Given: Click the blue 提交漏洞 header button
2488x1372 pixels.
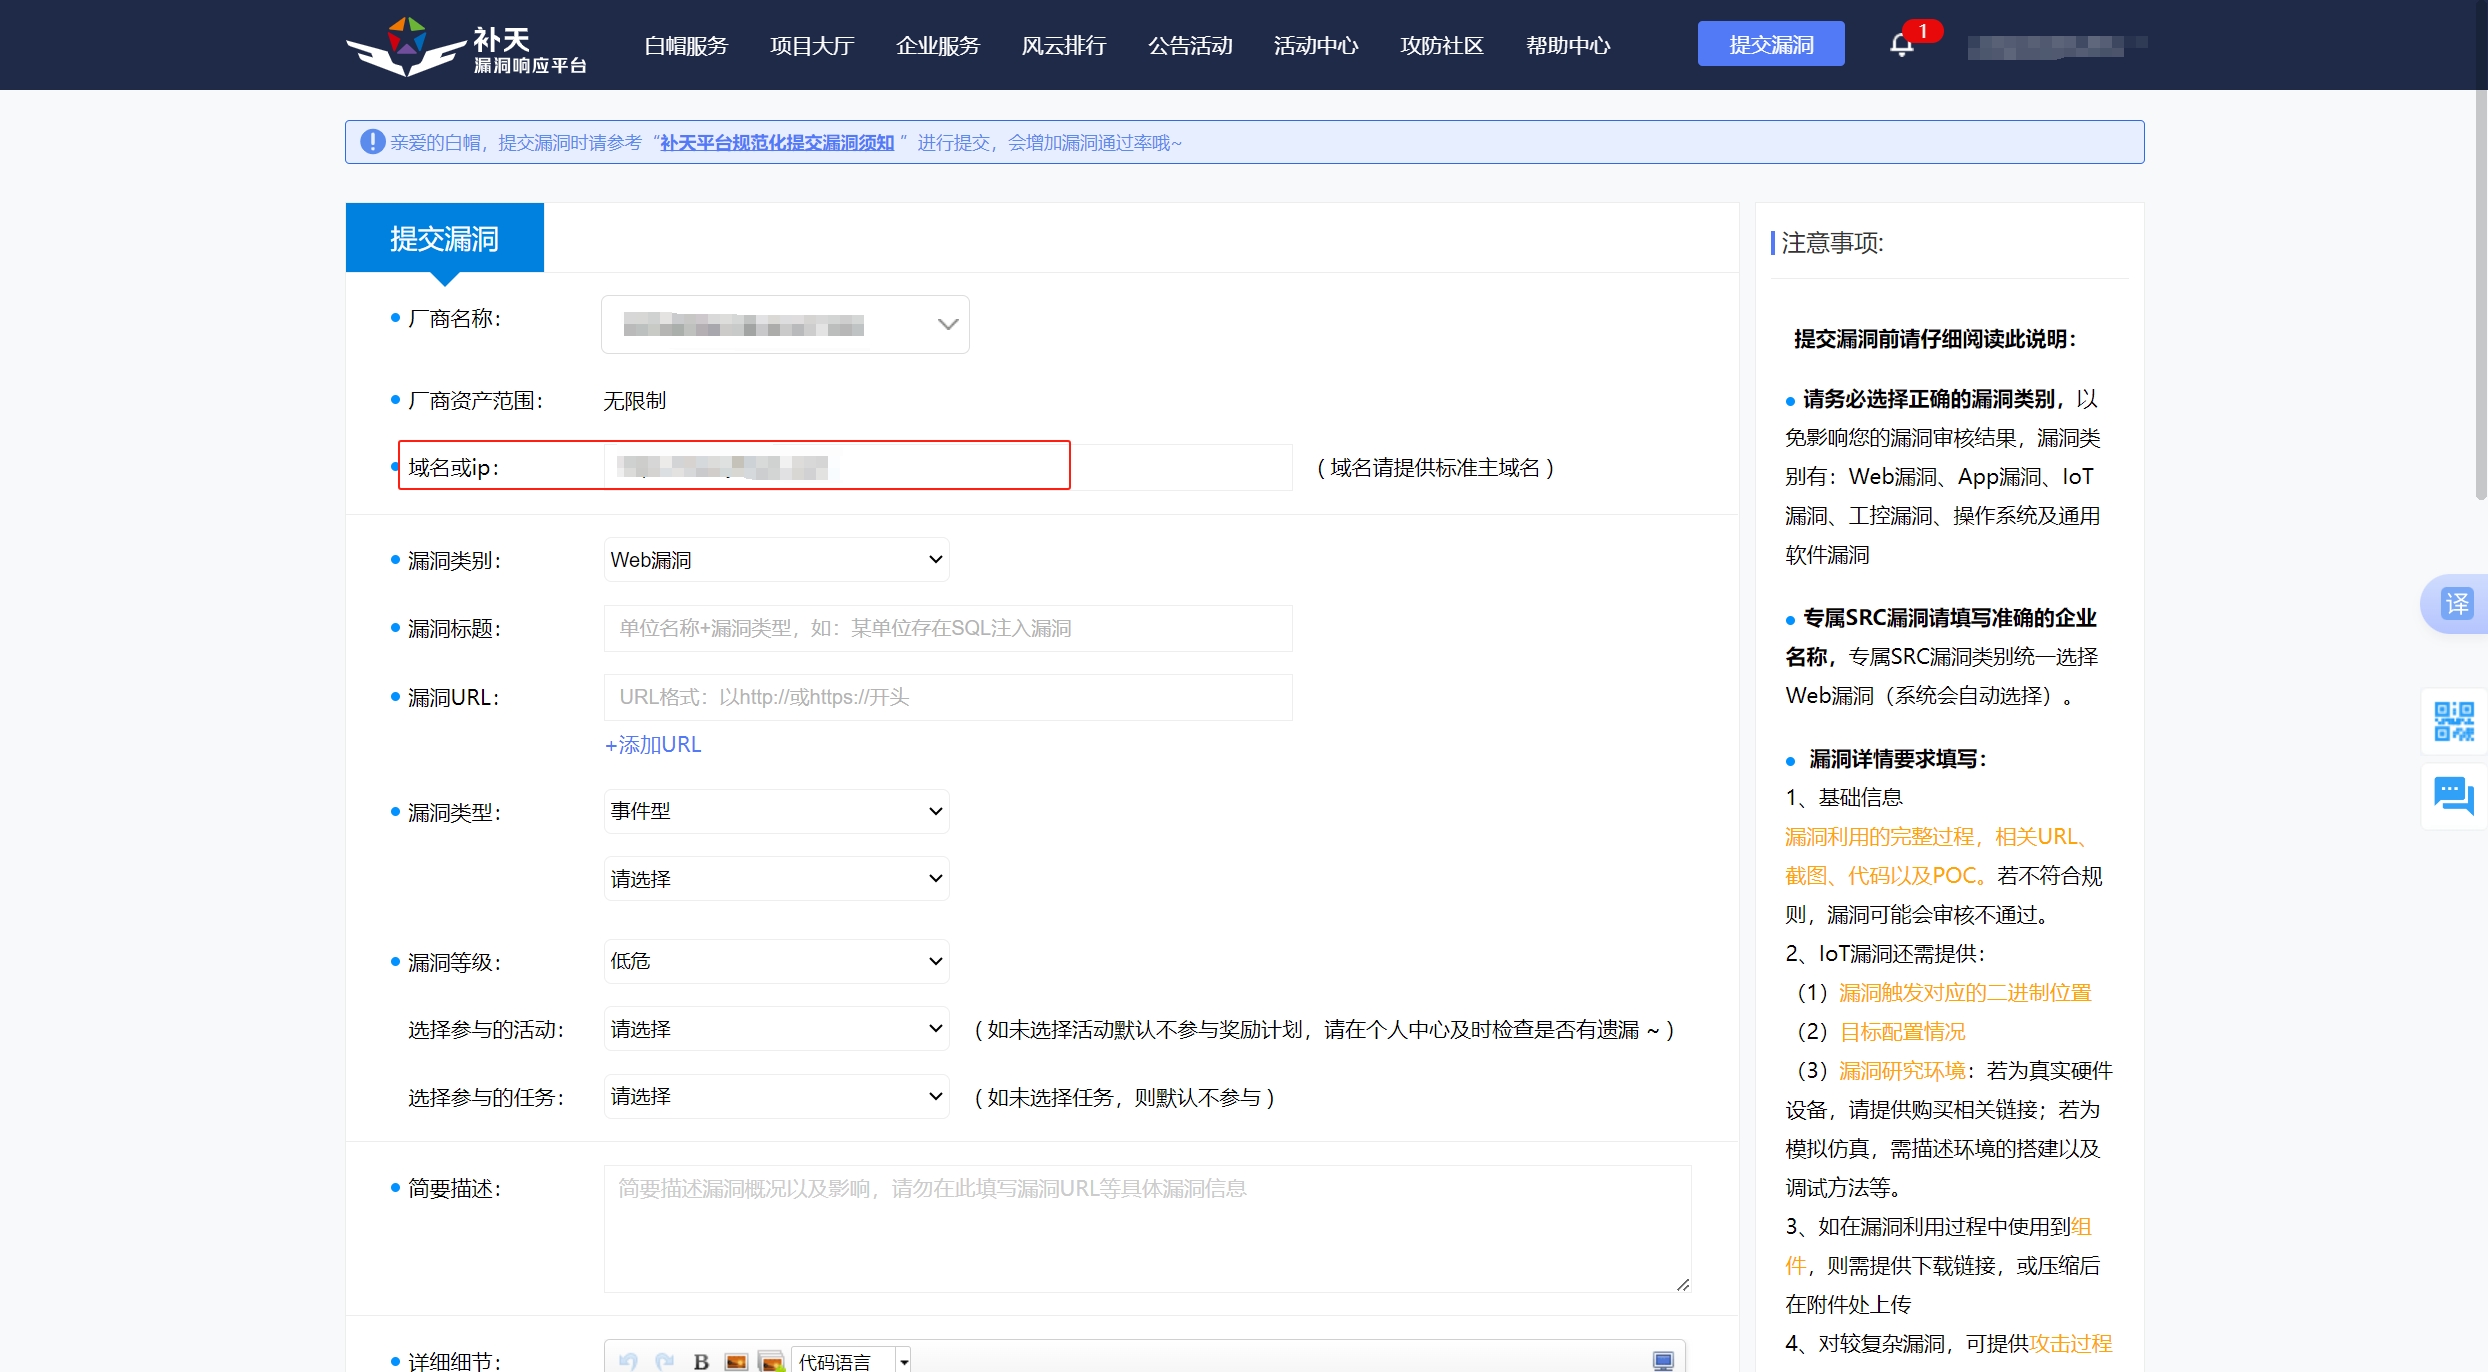Looking at the screenshot, I should [x=1770, y=45].
